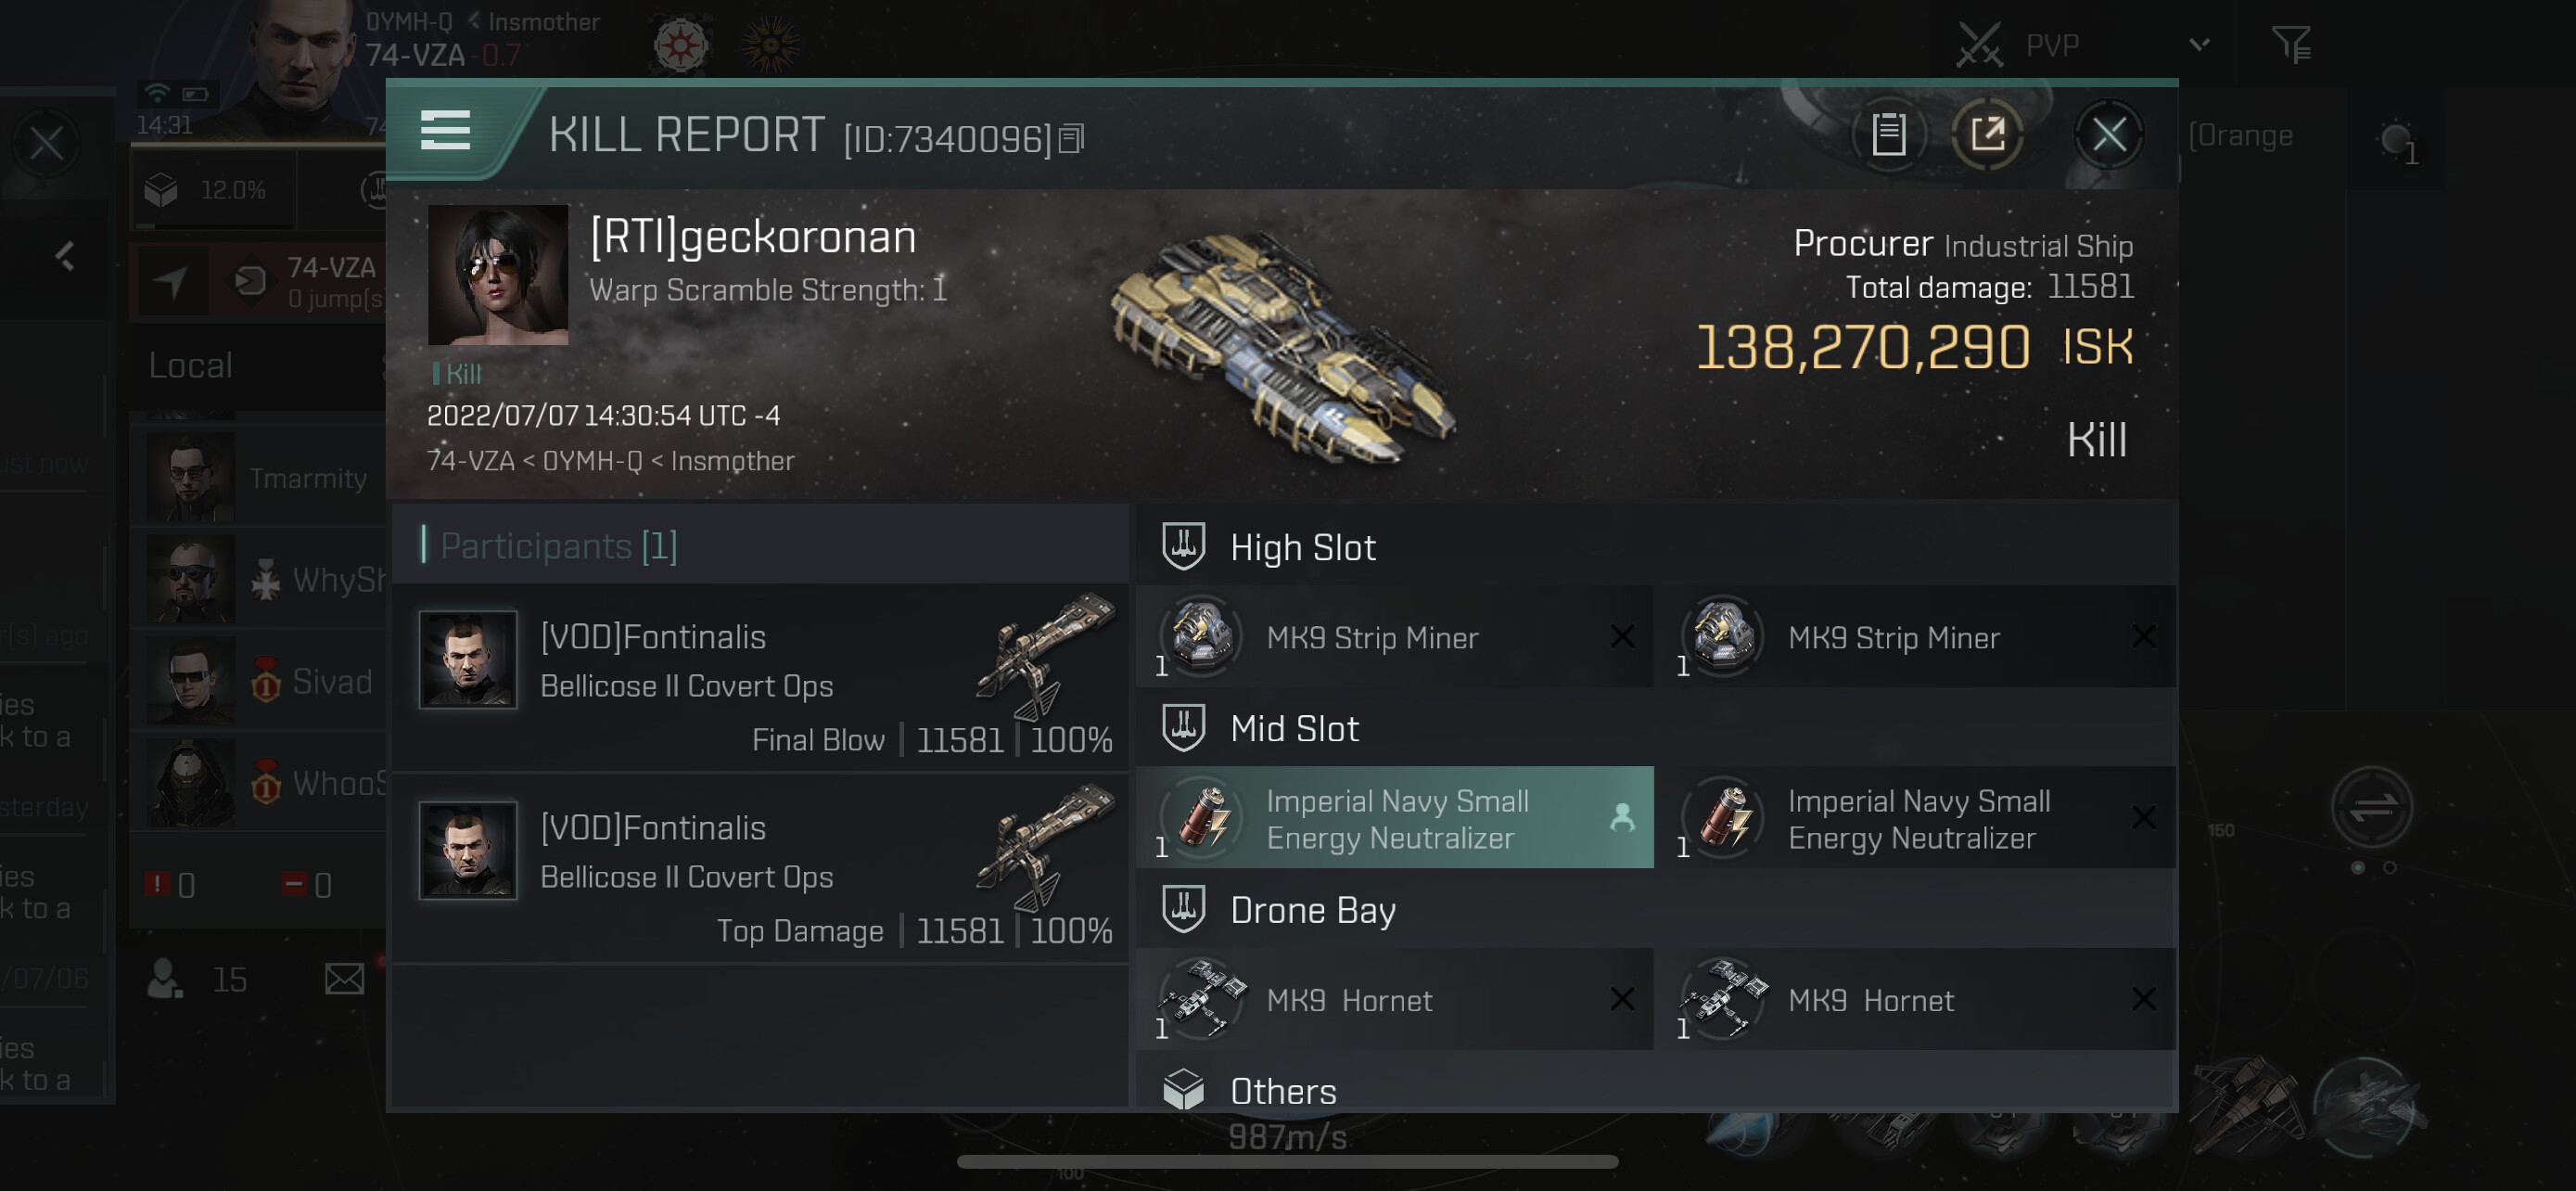Click the Bellicose II ship icon for Top Damage
Image resolution: width=2576 pixels, height=1191 pixels.
(x=1044, y=850)
